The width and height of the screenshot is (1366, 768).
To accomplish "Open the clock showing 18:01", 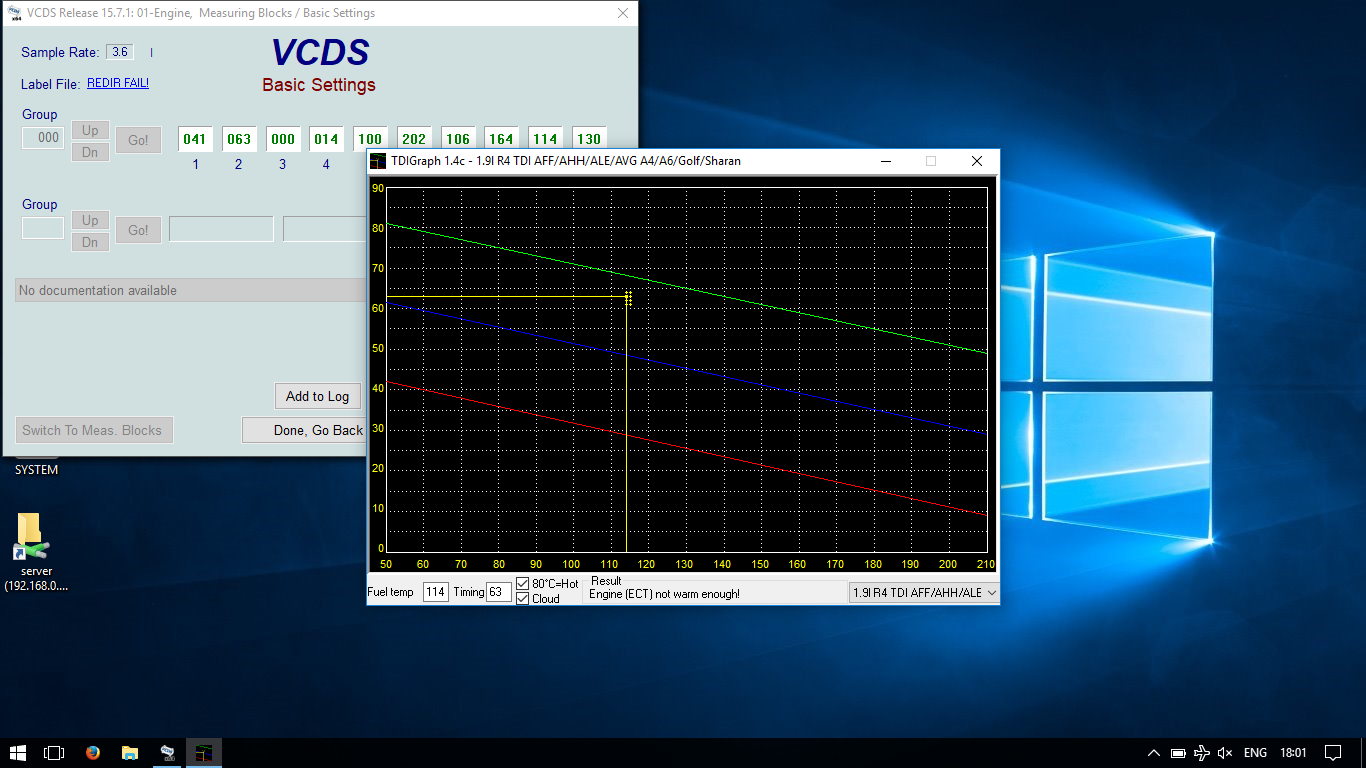I will tap(1293, 753).
